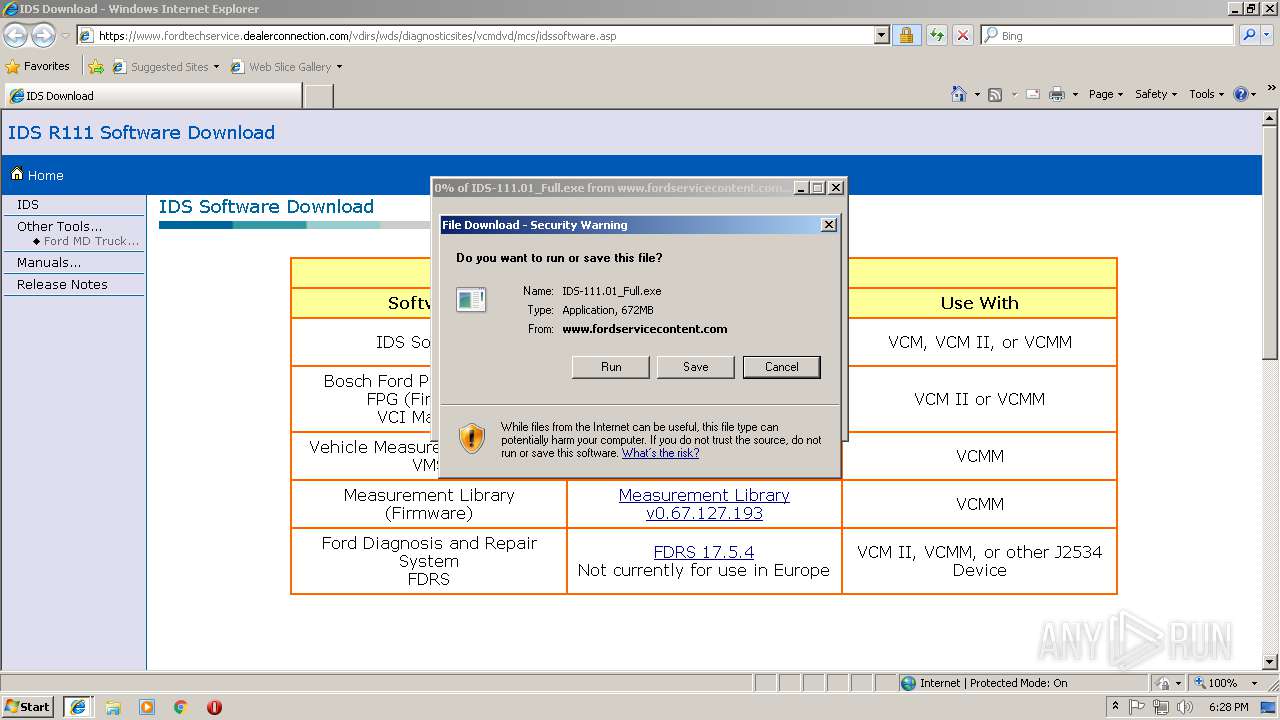The height and width of the screenshot is (720, 1280).
Task: Click Add to Favorites Bar icon
Action: pyautogui.click(x=95, y=67)
